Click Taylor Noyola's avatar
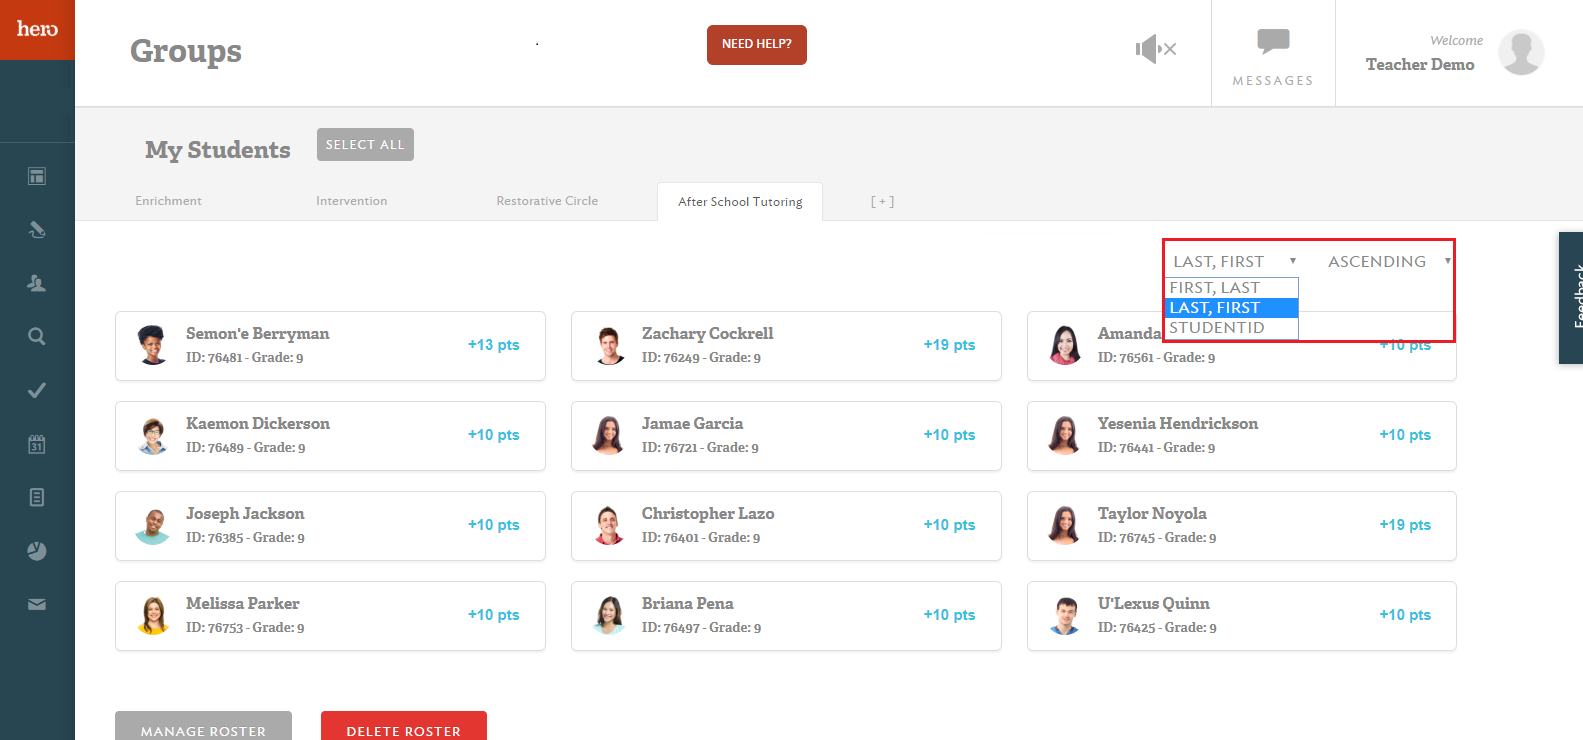Image resolution: width=1583 pixels, height=740 pixels. [1064, 525]
